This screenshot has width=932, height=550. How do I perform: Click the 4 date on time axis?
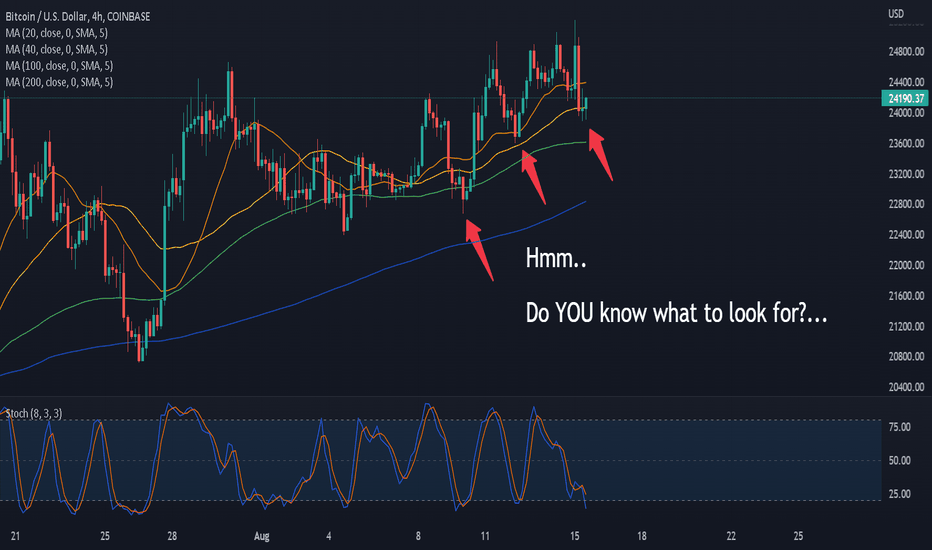[x=329, y=536]
